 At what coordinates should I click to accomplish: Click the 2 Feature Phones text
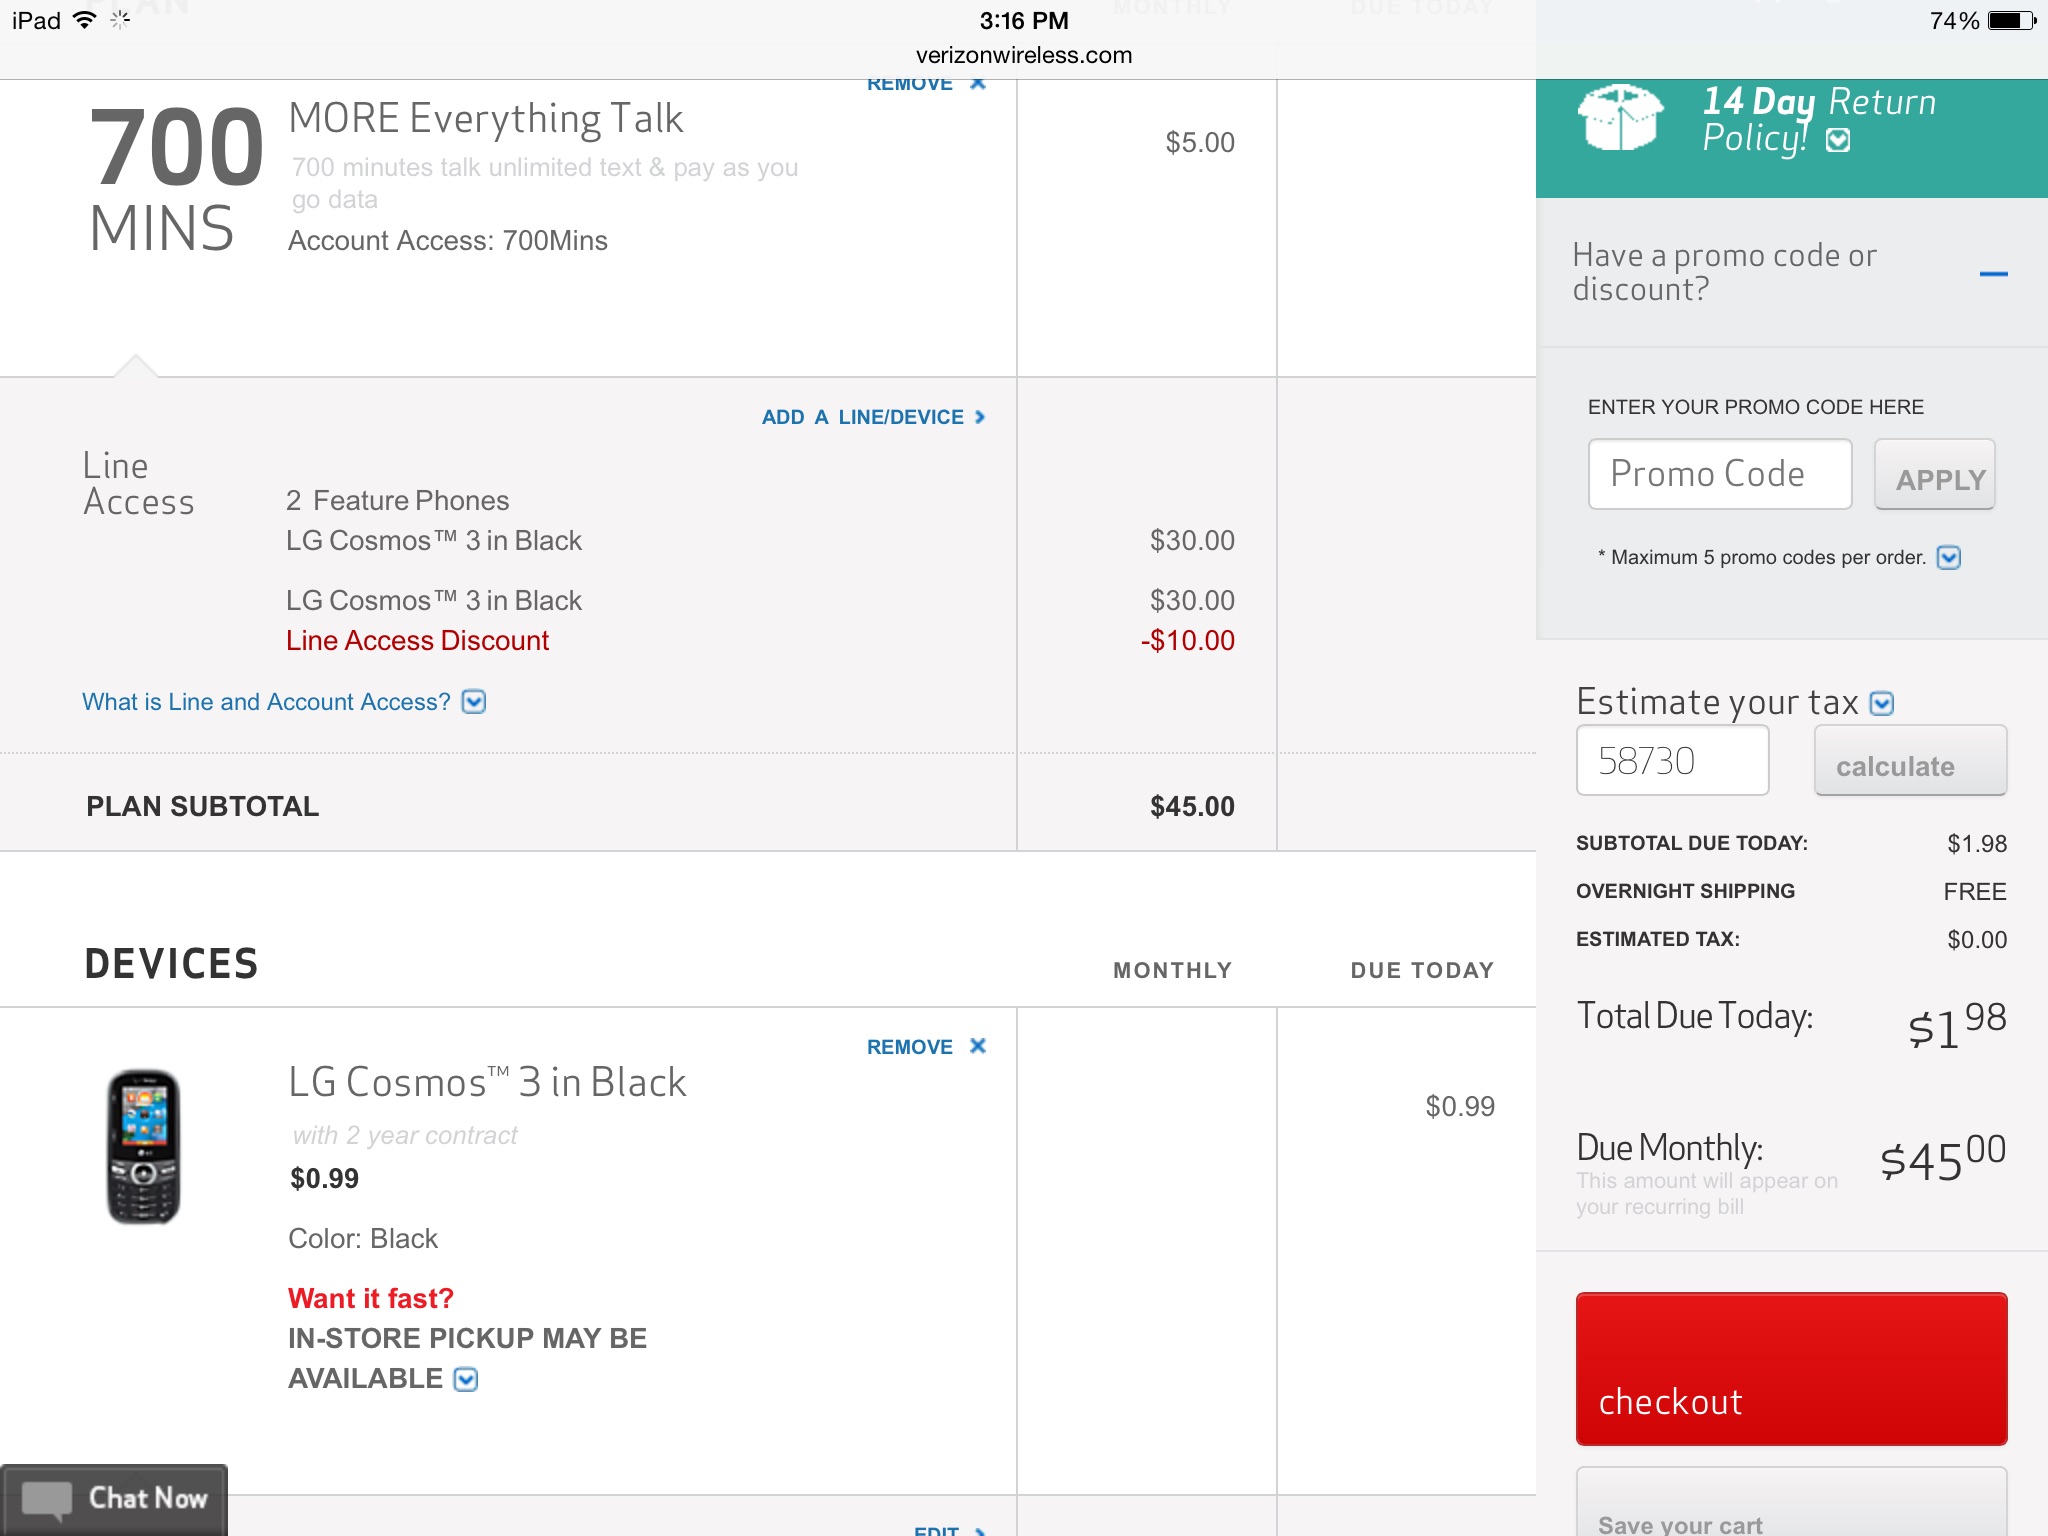tap(397, 500)
